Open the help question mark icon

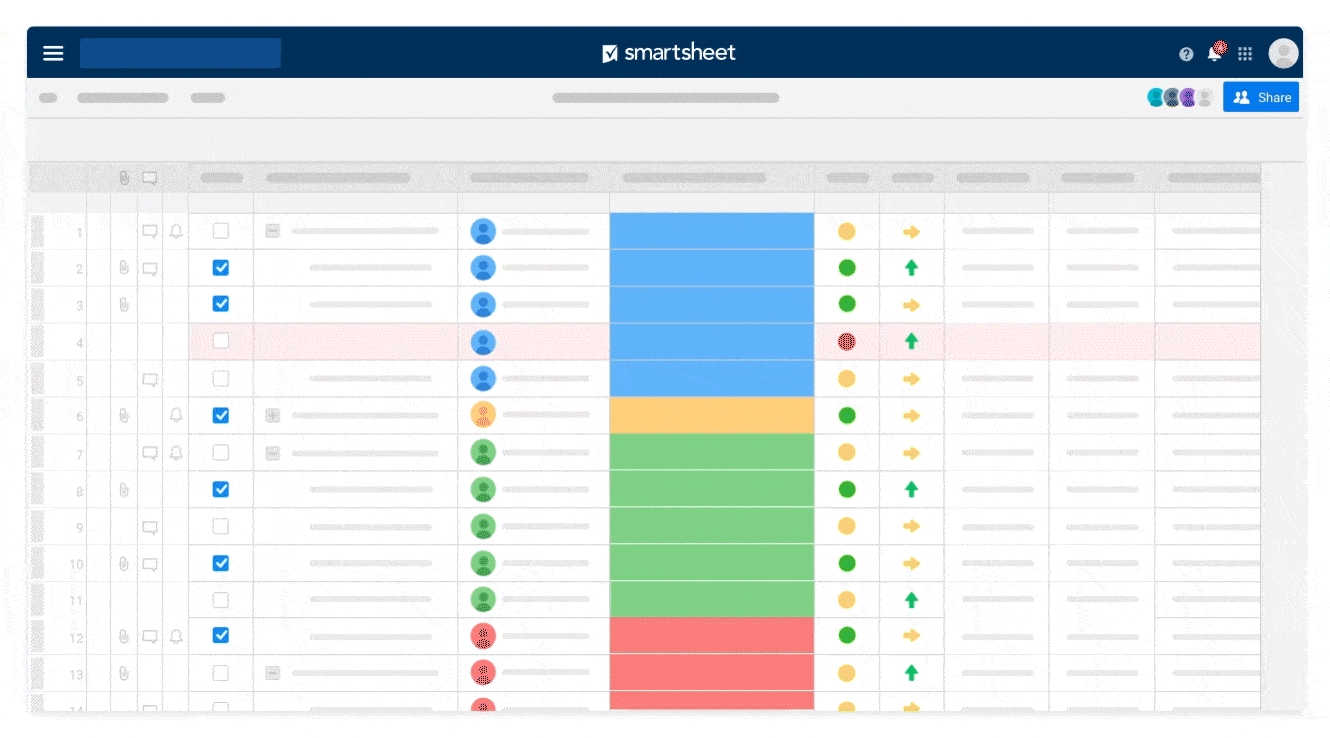pos(1186,54)
